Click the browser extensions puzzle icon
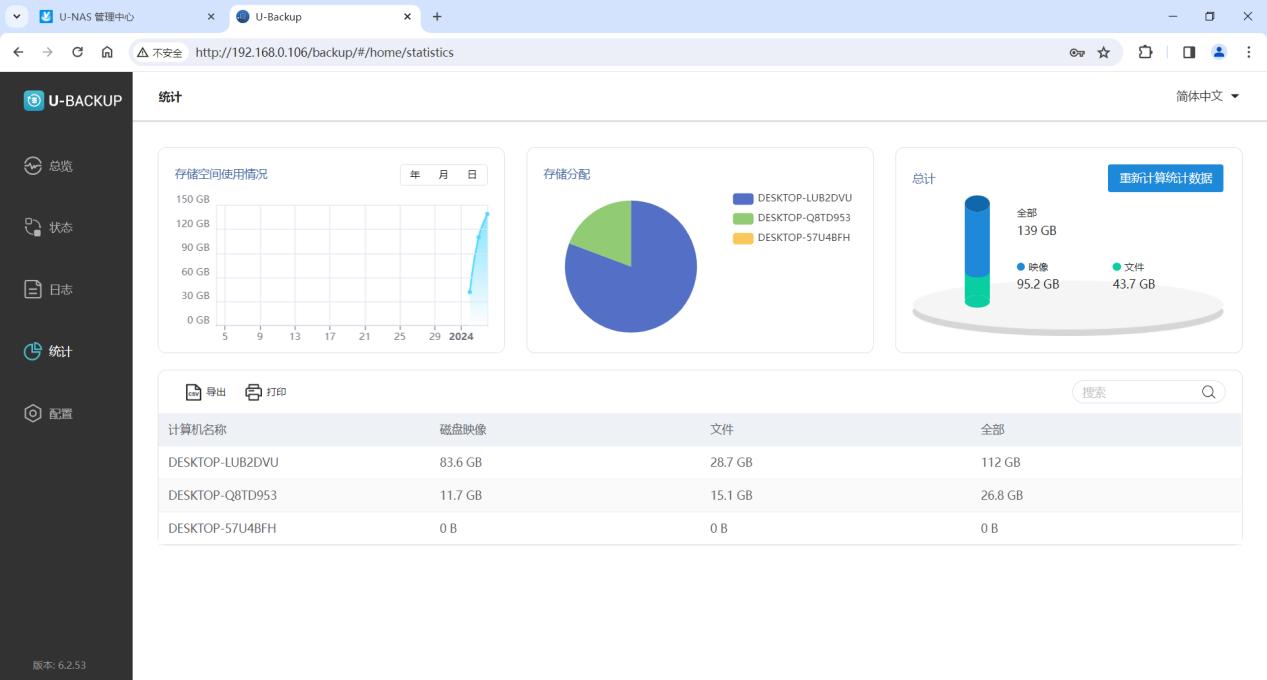The height and width of the screenshot is (680, 1267). click(1146, 52)
